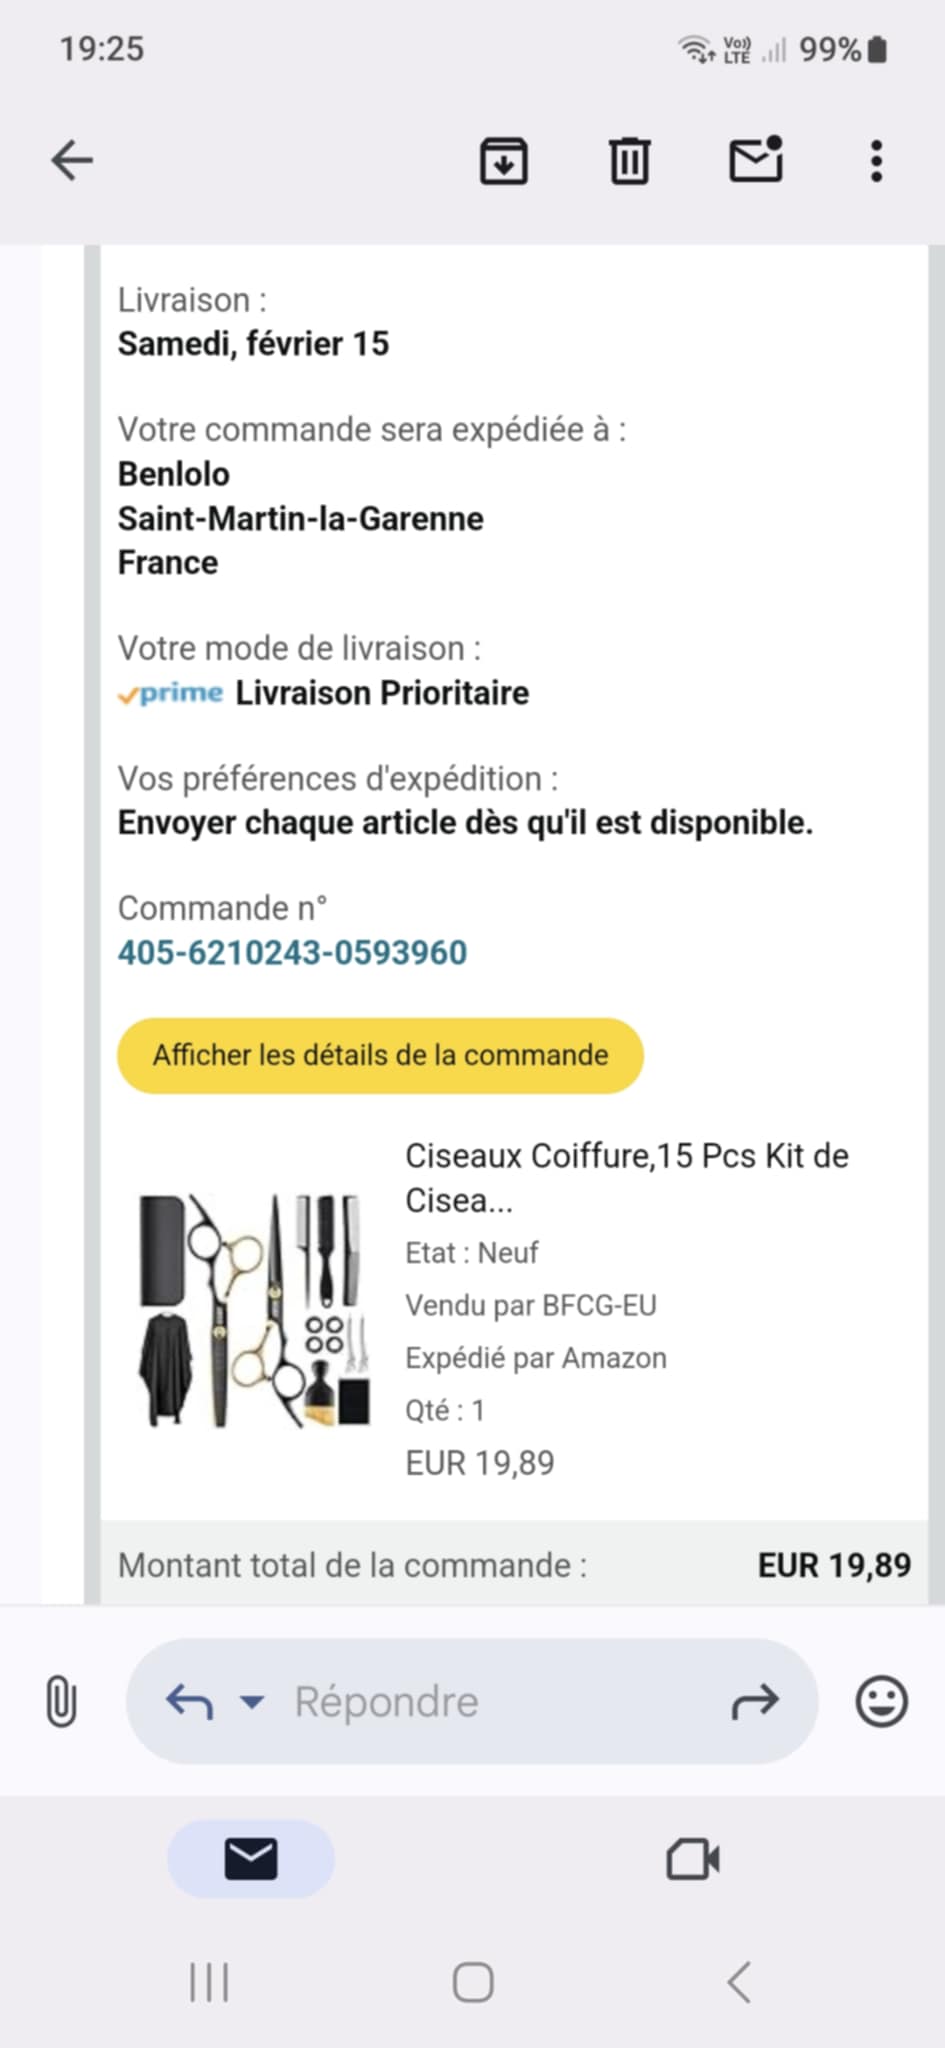Open emoji reaction picker
945x2048 pixels.
(881, 1701)
